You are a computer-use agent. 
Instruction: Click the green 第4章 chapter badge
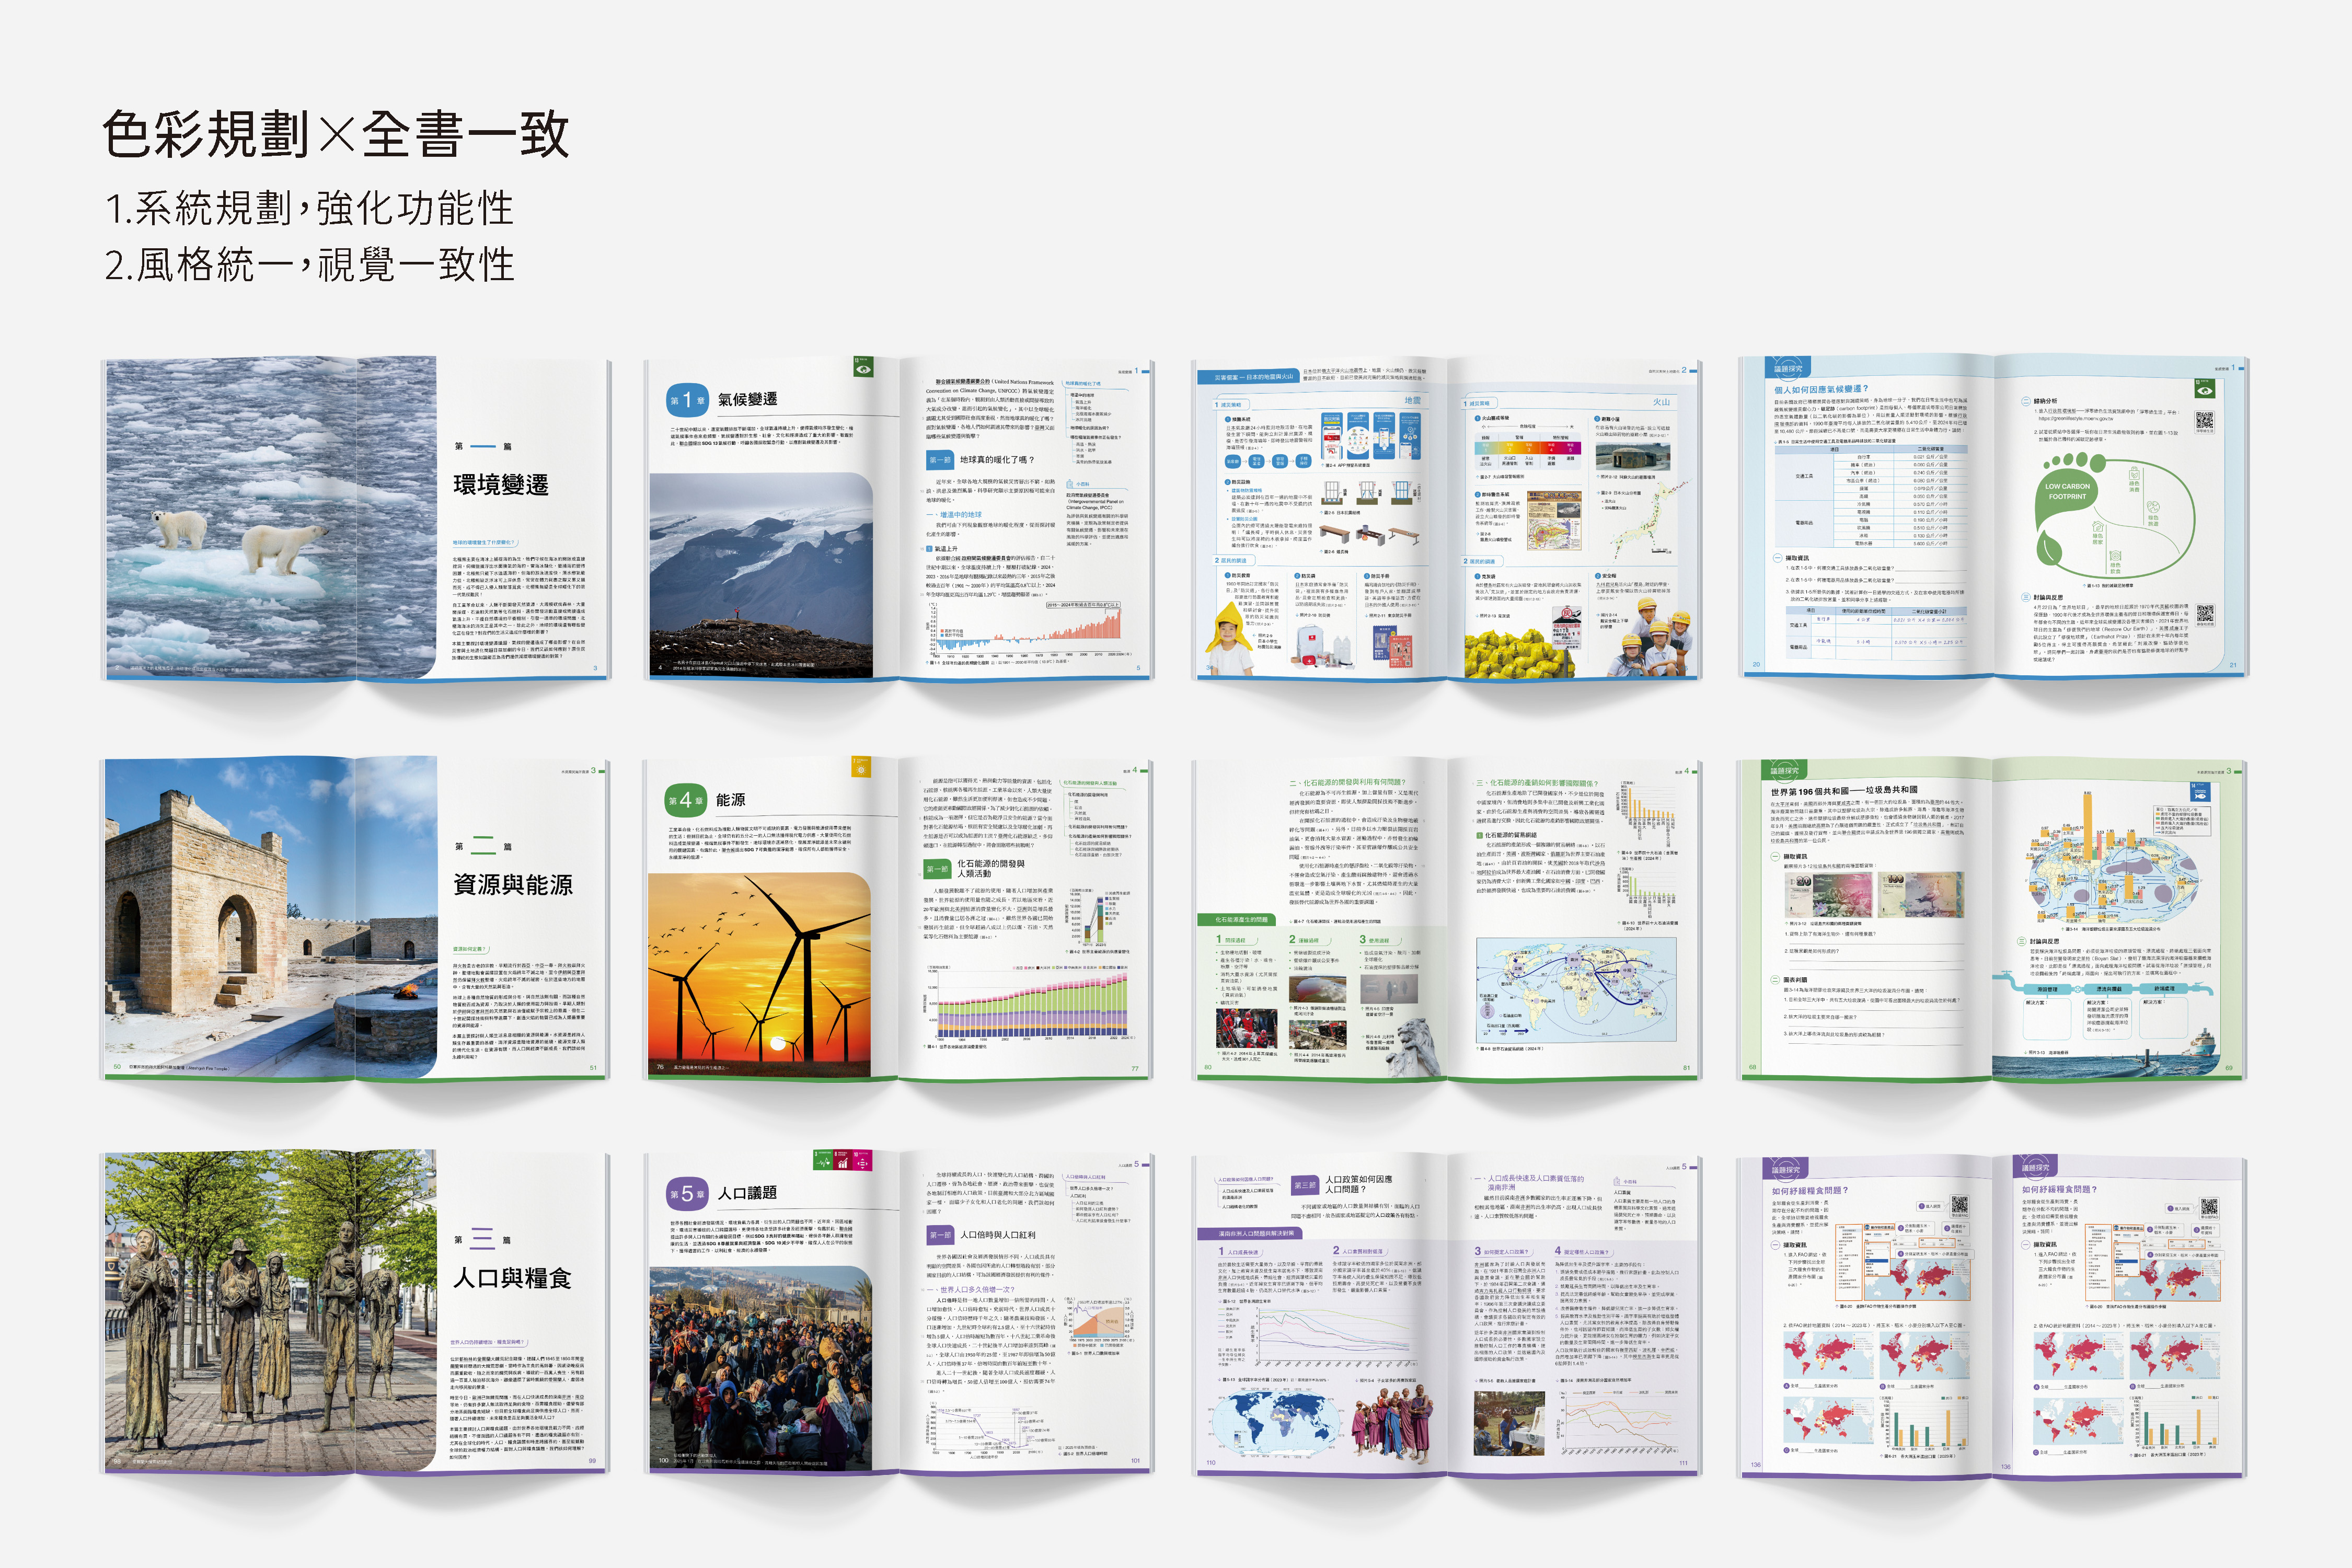point(686,799)
